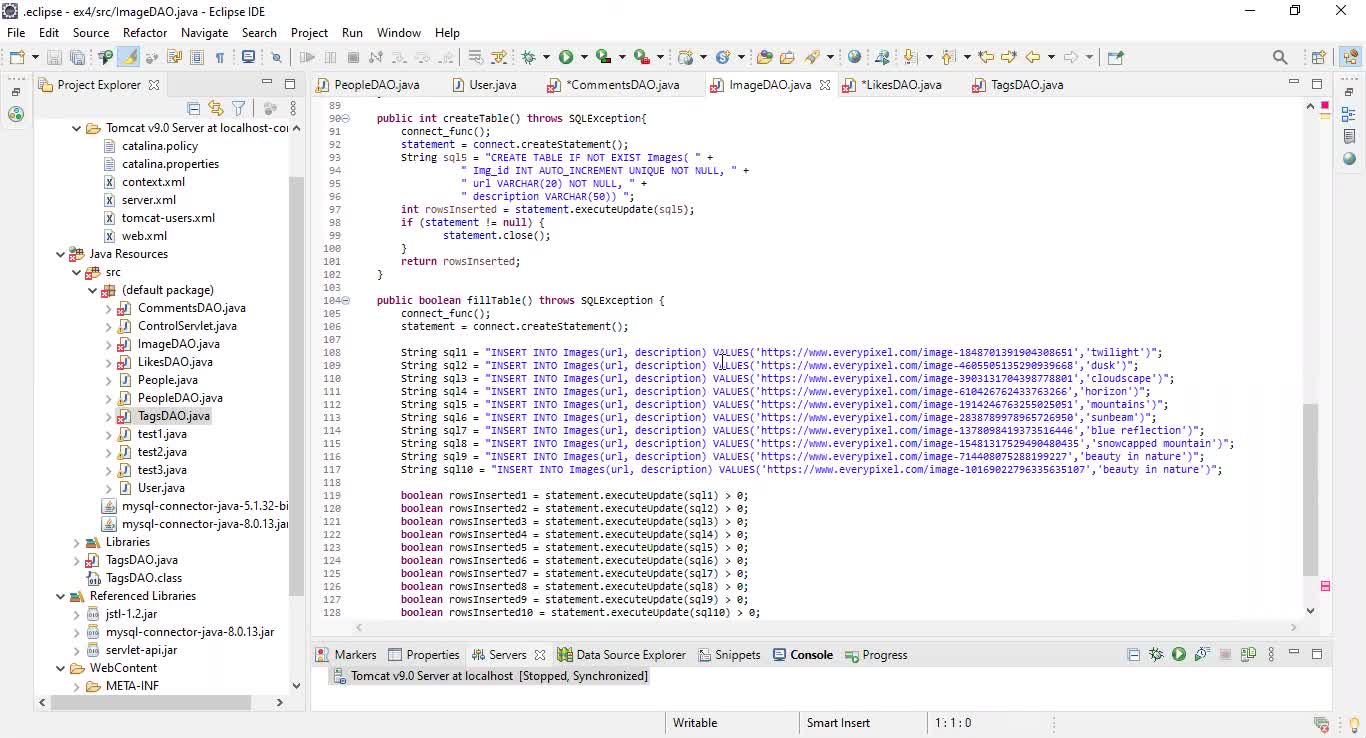This screenshot has height=738, width=1366.
Task: Select test2.java in Project Explorer
Action: (162, 452)
